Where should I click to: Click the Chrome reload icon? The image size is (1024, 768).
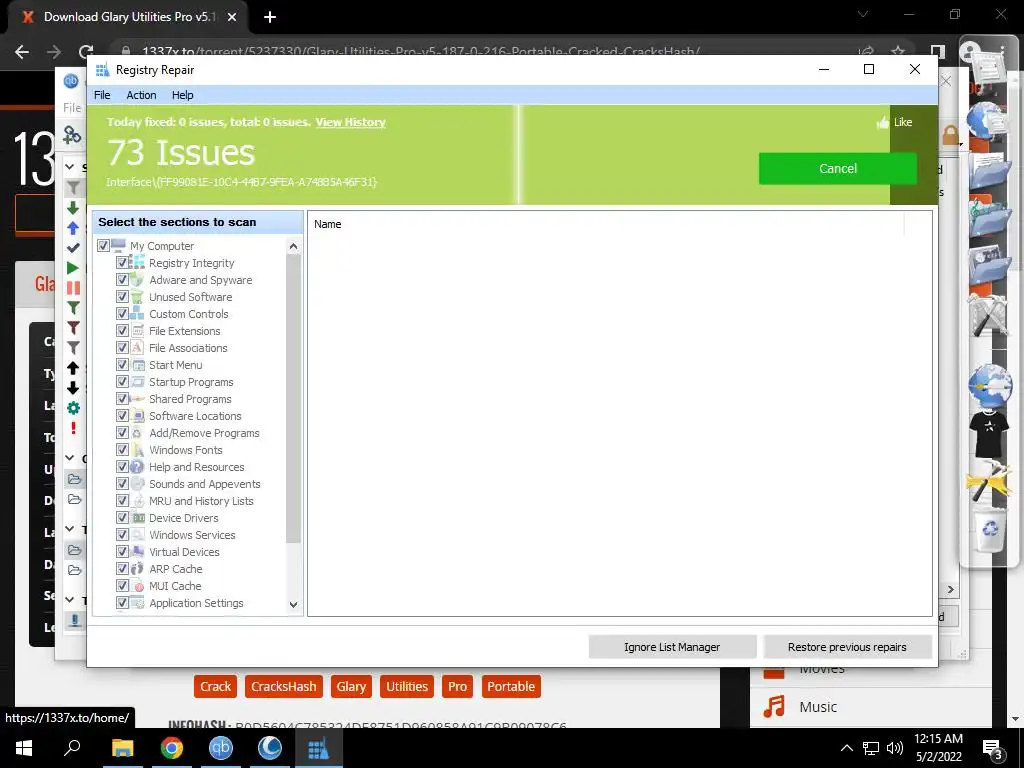click(x=86, y=52)
